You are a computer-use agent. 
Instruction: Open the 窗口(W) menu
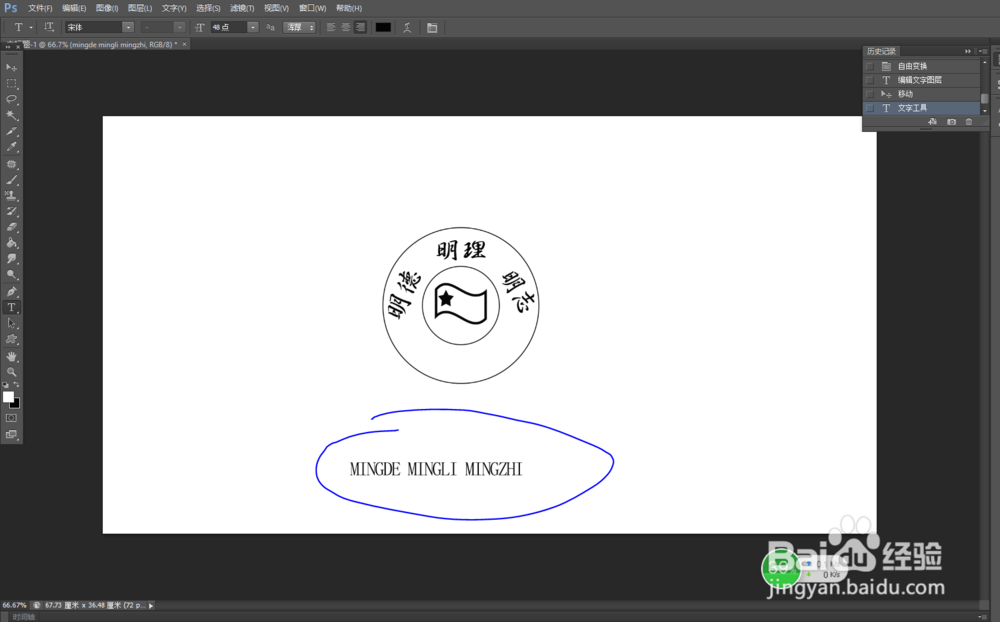tap(312, 8)
